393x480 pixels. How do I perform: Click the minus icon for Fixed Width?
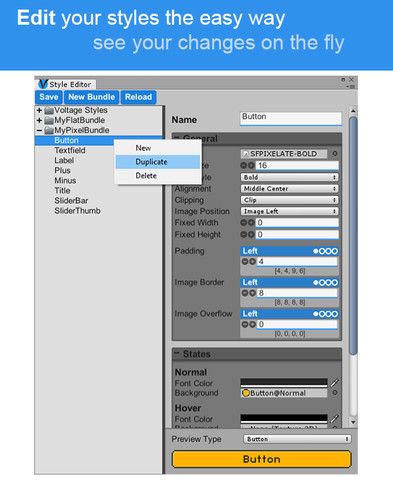[244, 223]
